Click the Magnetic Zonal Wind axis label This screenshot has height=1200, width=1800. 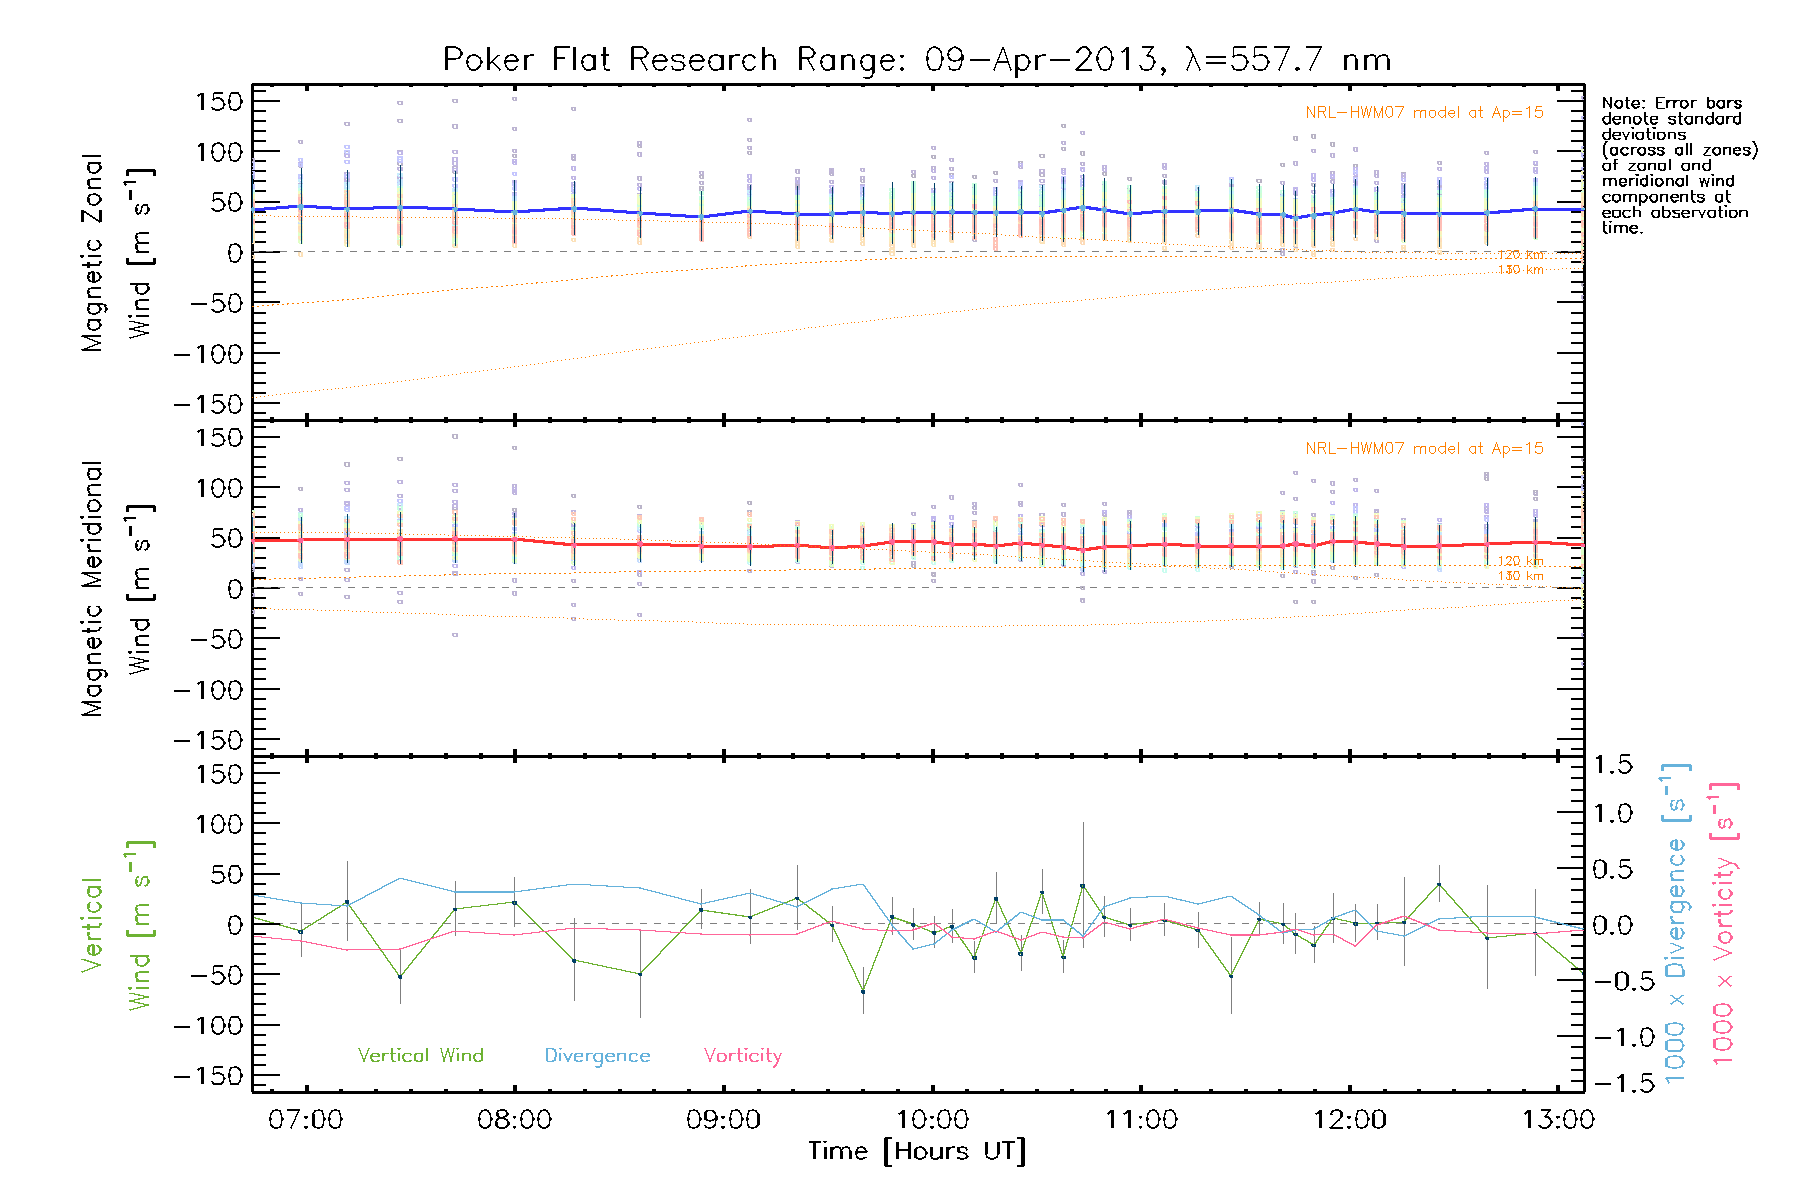tap(116, 252)
